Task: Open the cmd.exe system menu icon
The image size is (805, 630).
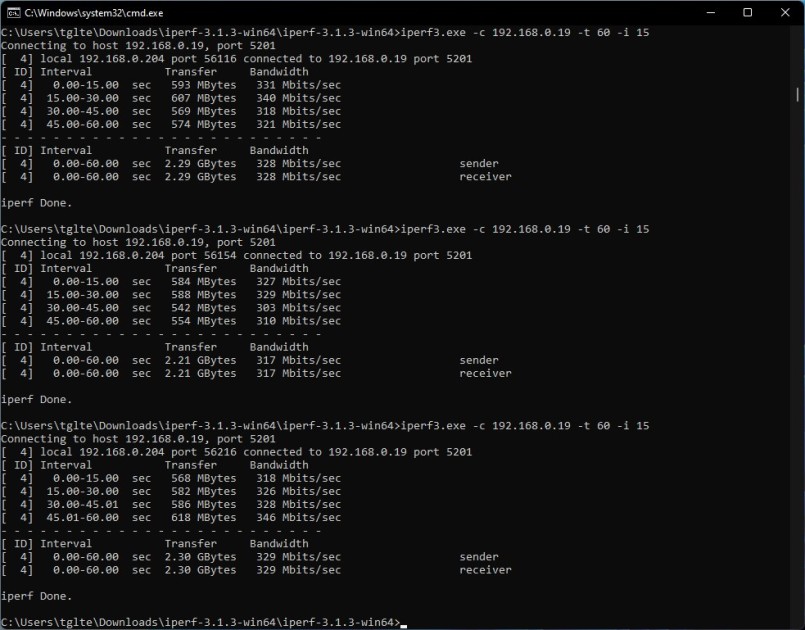Action: [x=13, y=13]
